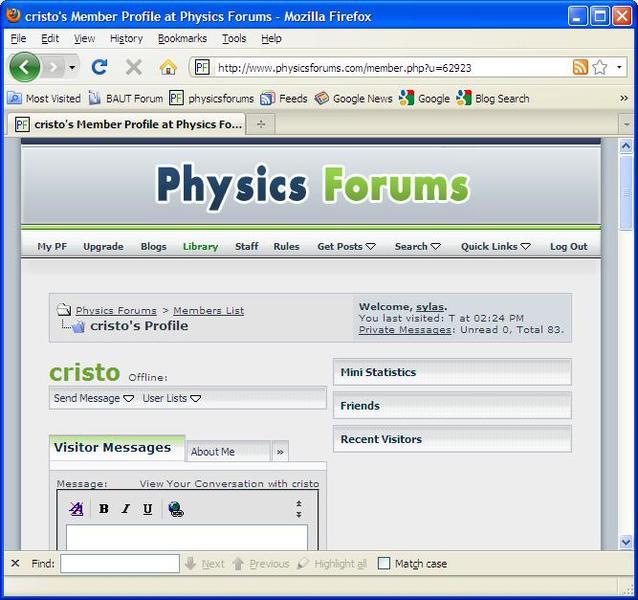Viewport: 638px width, 600px height.
Task: Click the Physics Forums banner logo
Action: 312,187
